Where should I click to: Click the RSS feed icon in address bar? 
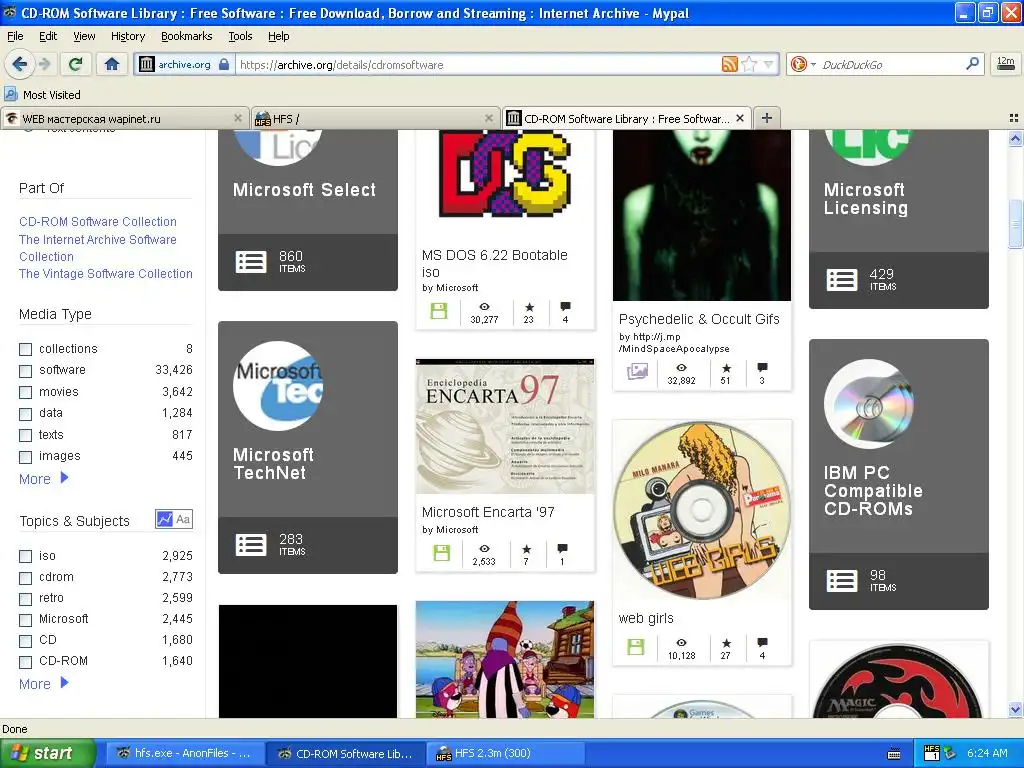[729, 64]
